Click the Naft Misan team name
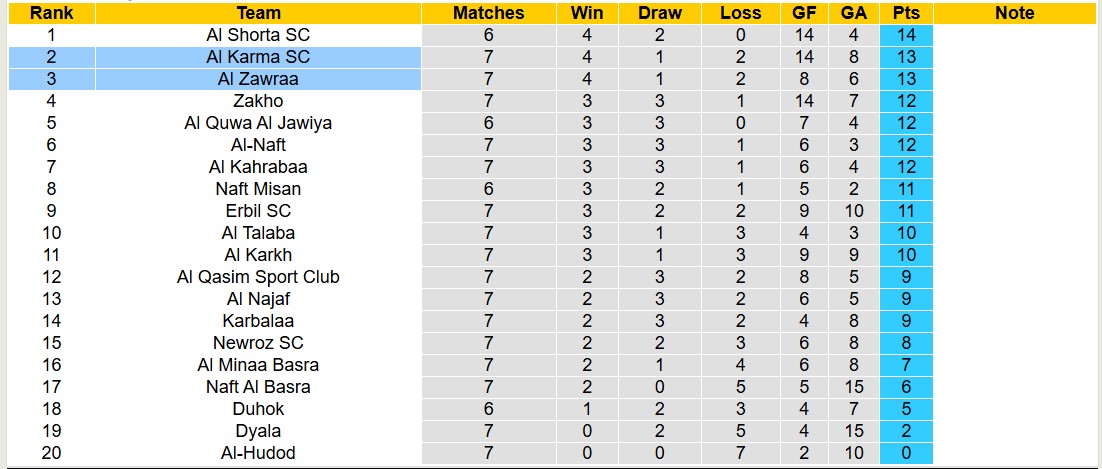The image size is (1102, 469). [x=258, y=189]
